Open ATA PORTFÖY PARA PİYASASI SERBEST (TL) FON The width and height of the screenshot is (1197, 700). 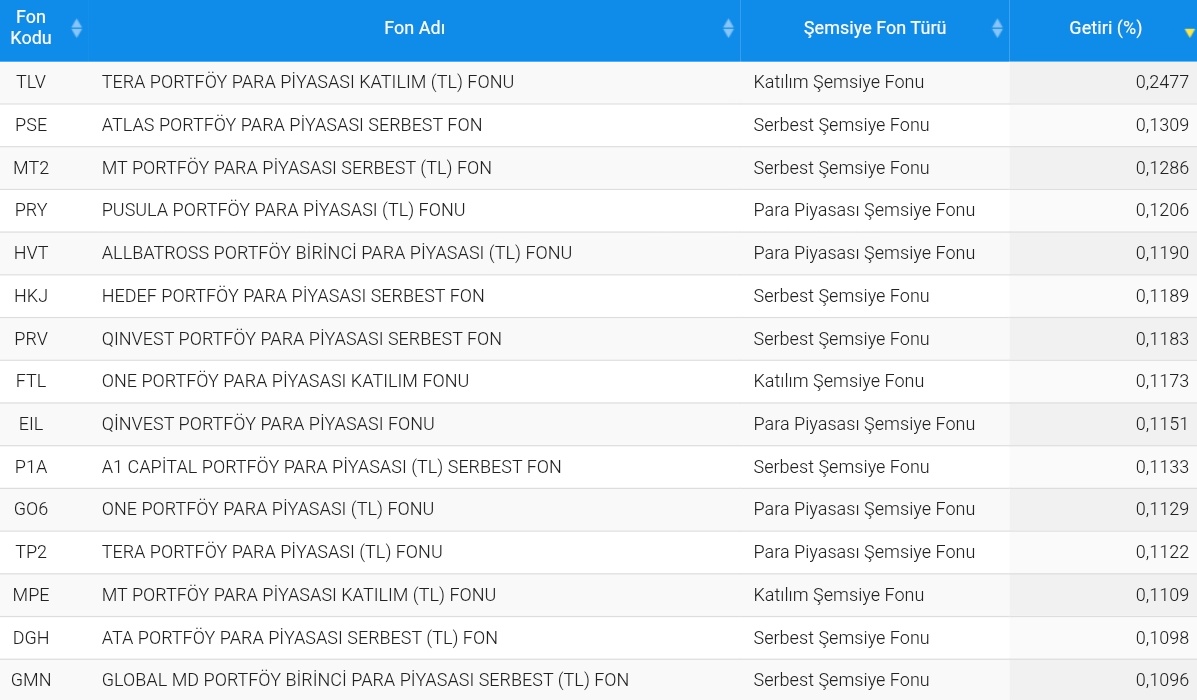[x=299, y=637]
